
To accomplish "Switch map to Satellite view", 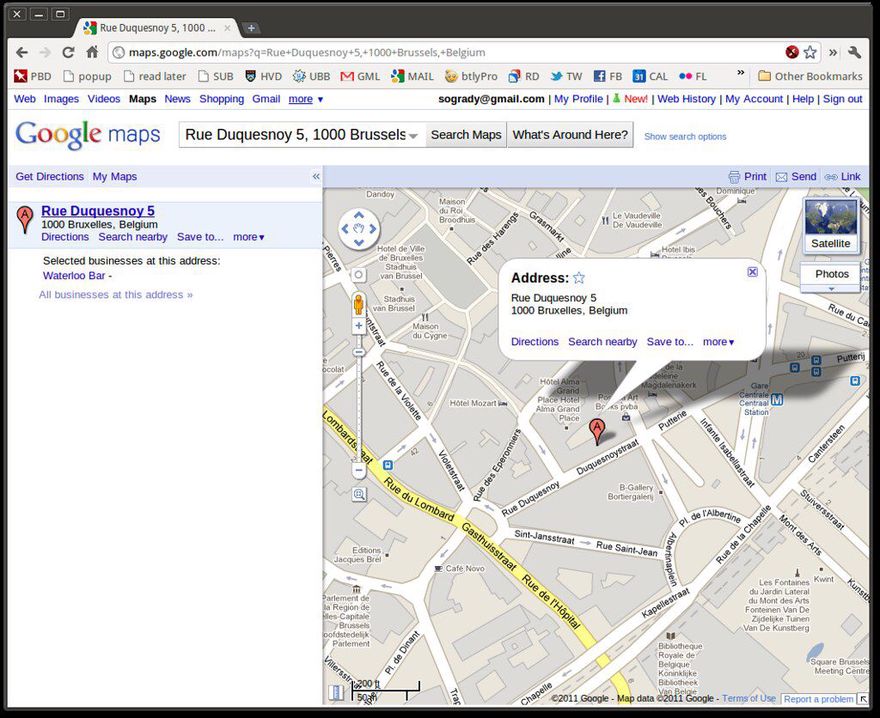I will click(x=831, y=225).
